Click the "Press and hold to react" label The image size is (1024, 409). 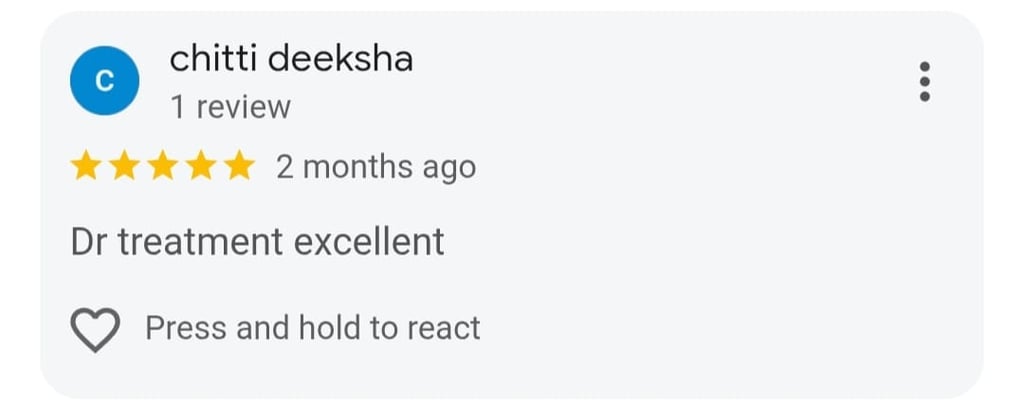click(313, 328)
